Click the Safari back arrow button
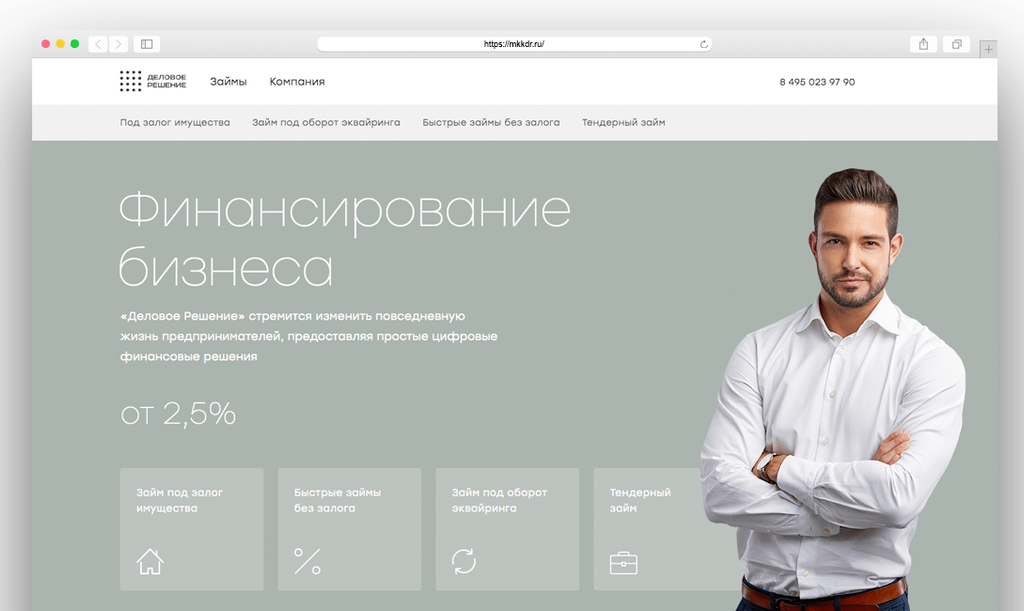Screen dimensions: 1024x611 click(98, 44)
